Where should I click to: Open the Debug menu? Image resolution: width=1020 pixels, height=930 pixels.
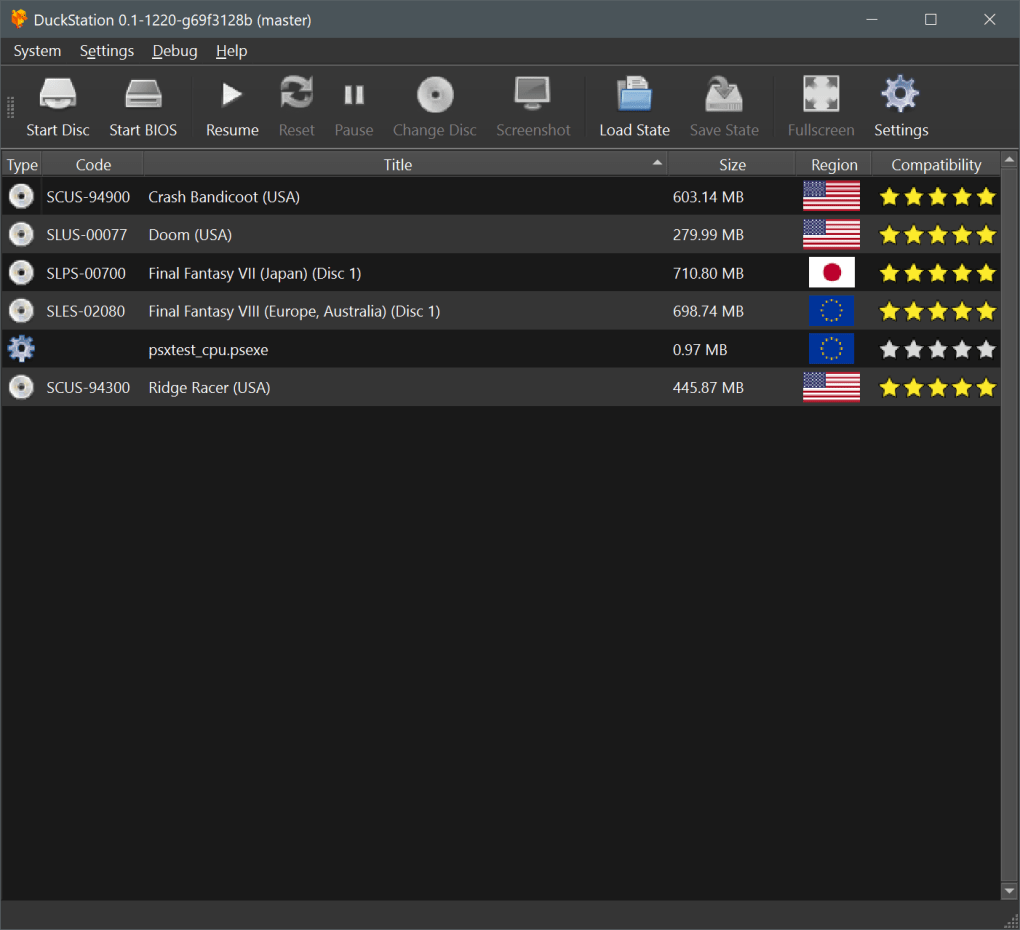point(174,51)
